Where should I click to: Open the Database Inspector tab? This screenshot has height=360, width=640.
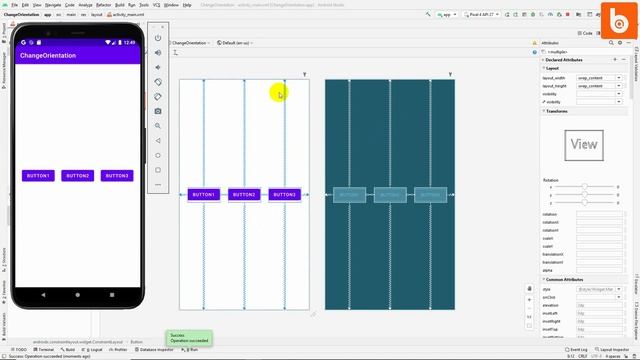154,349
